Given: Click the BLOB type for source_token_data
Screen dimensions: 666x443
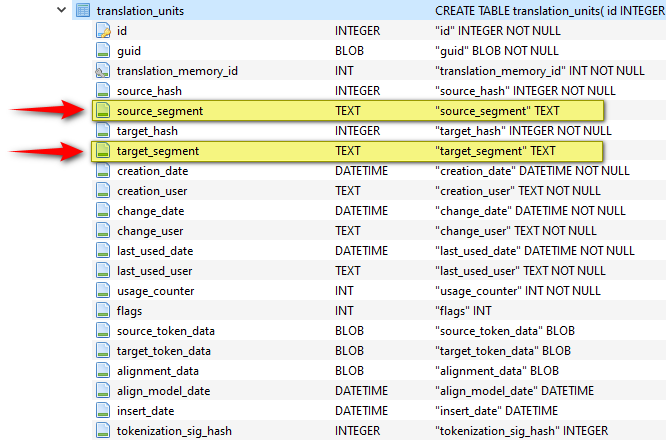Looking at the screenshot, I should [350, 331].
